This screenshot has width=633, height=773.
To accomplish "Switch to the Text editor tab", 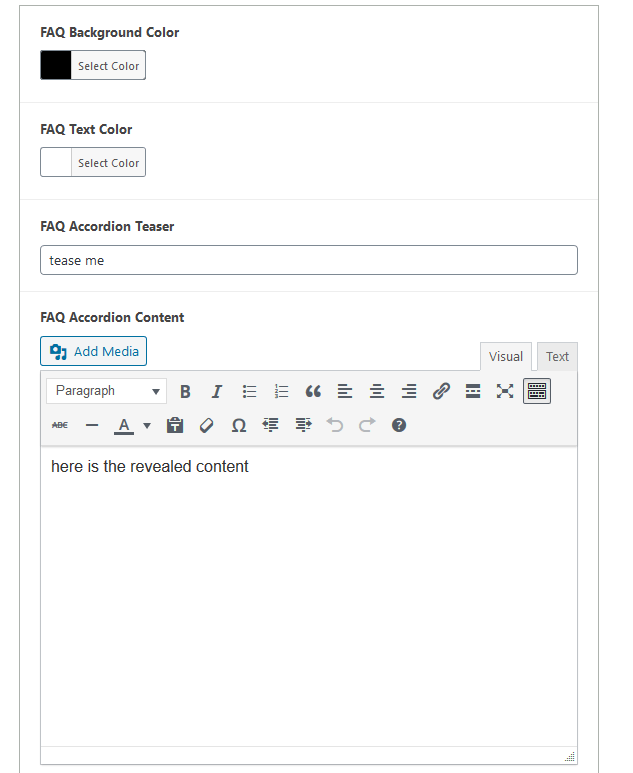I will (x=557, y=357).
